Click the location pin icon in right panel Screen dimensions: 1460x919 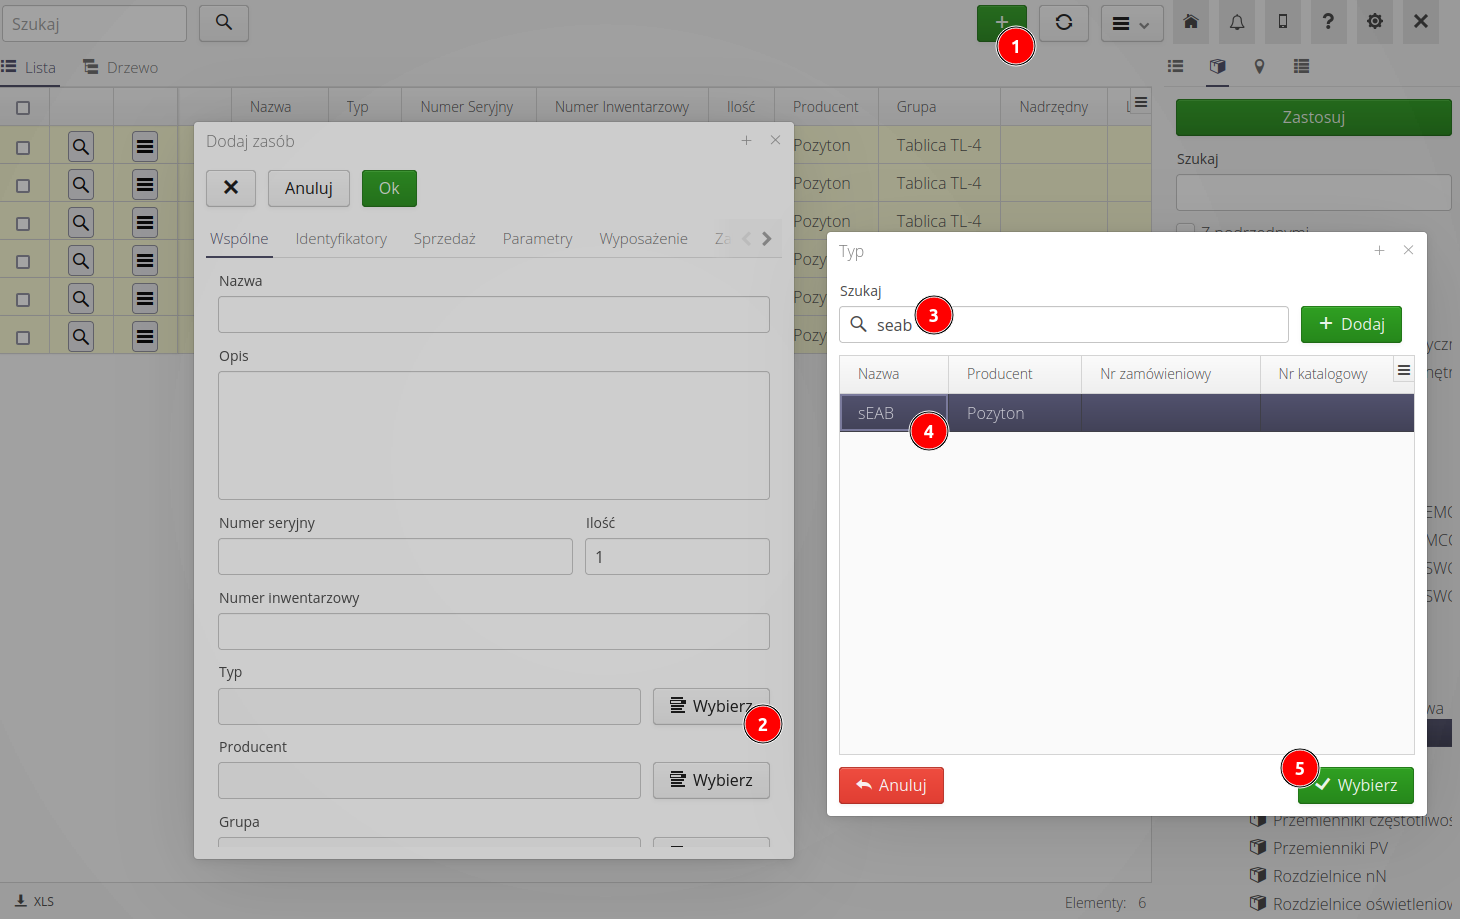pyautogui.click(x=1259, y=67)
